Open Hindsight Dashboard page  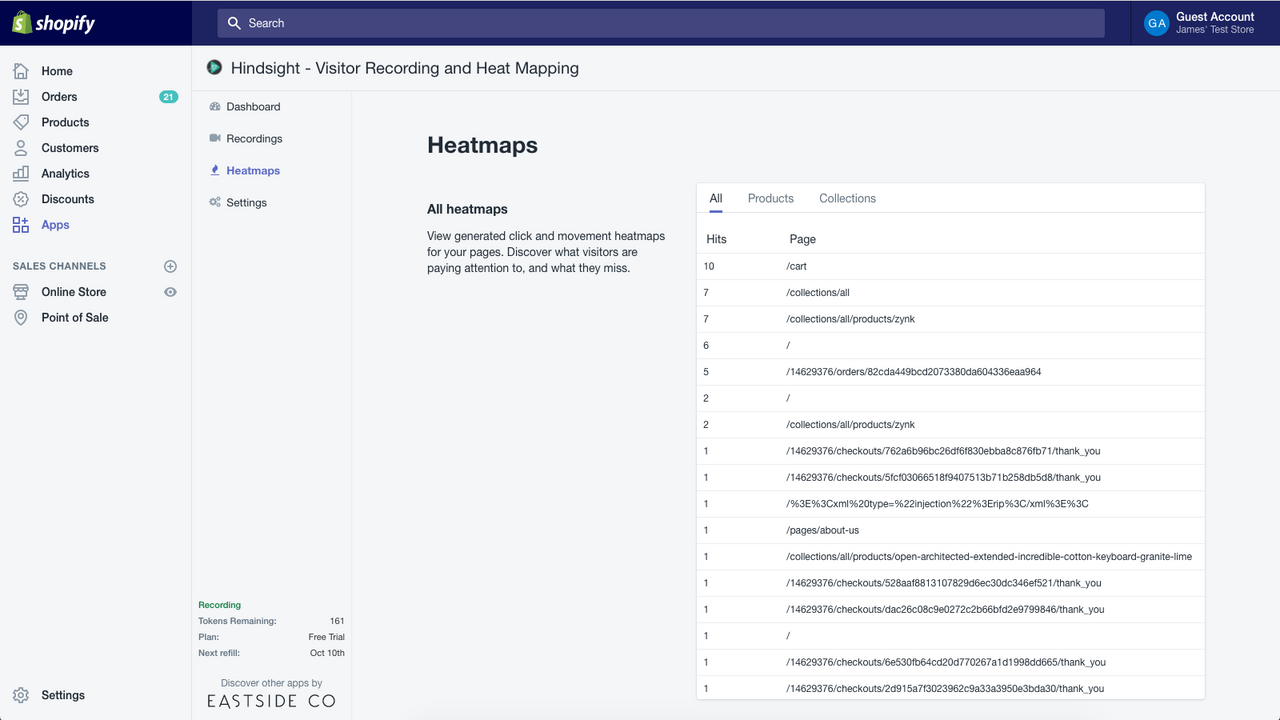coord(253,106)
